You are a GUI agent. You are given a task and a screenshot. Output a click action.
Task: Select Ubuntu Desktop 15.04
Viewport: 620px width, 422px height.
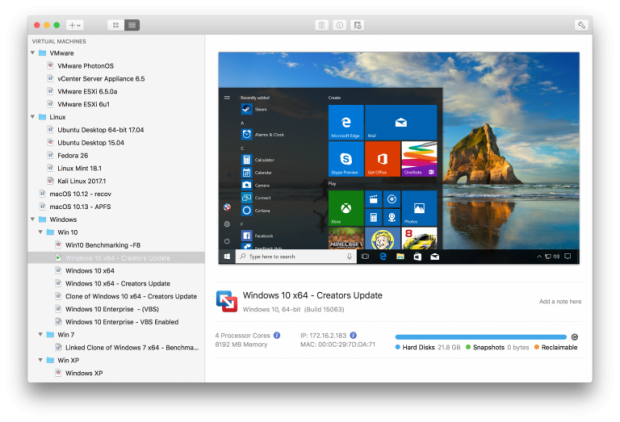pyautogui.click(x=91, y=143)
